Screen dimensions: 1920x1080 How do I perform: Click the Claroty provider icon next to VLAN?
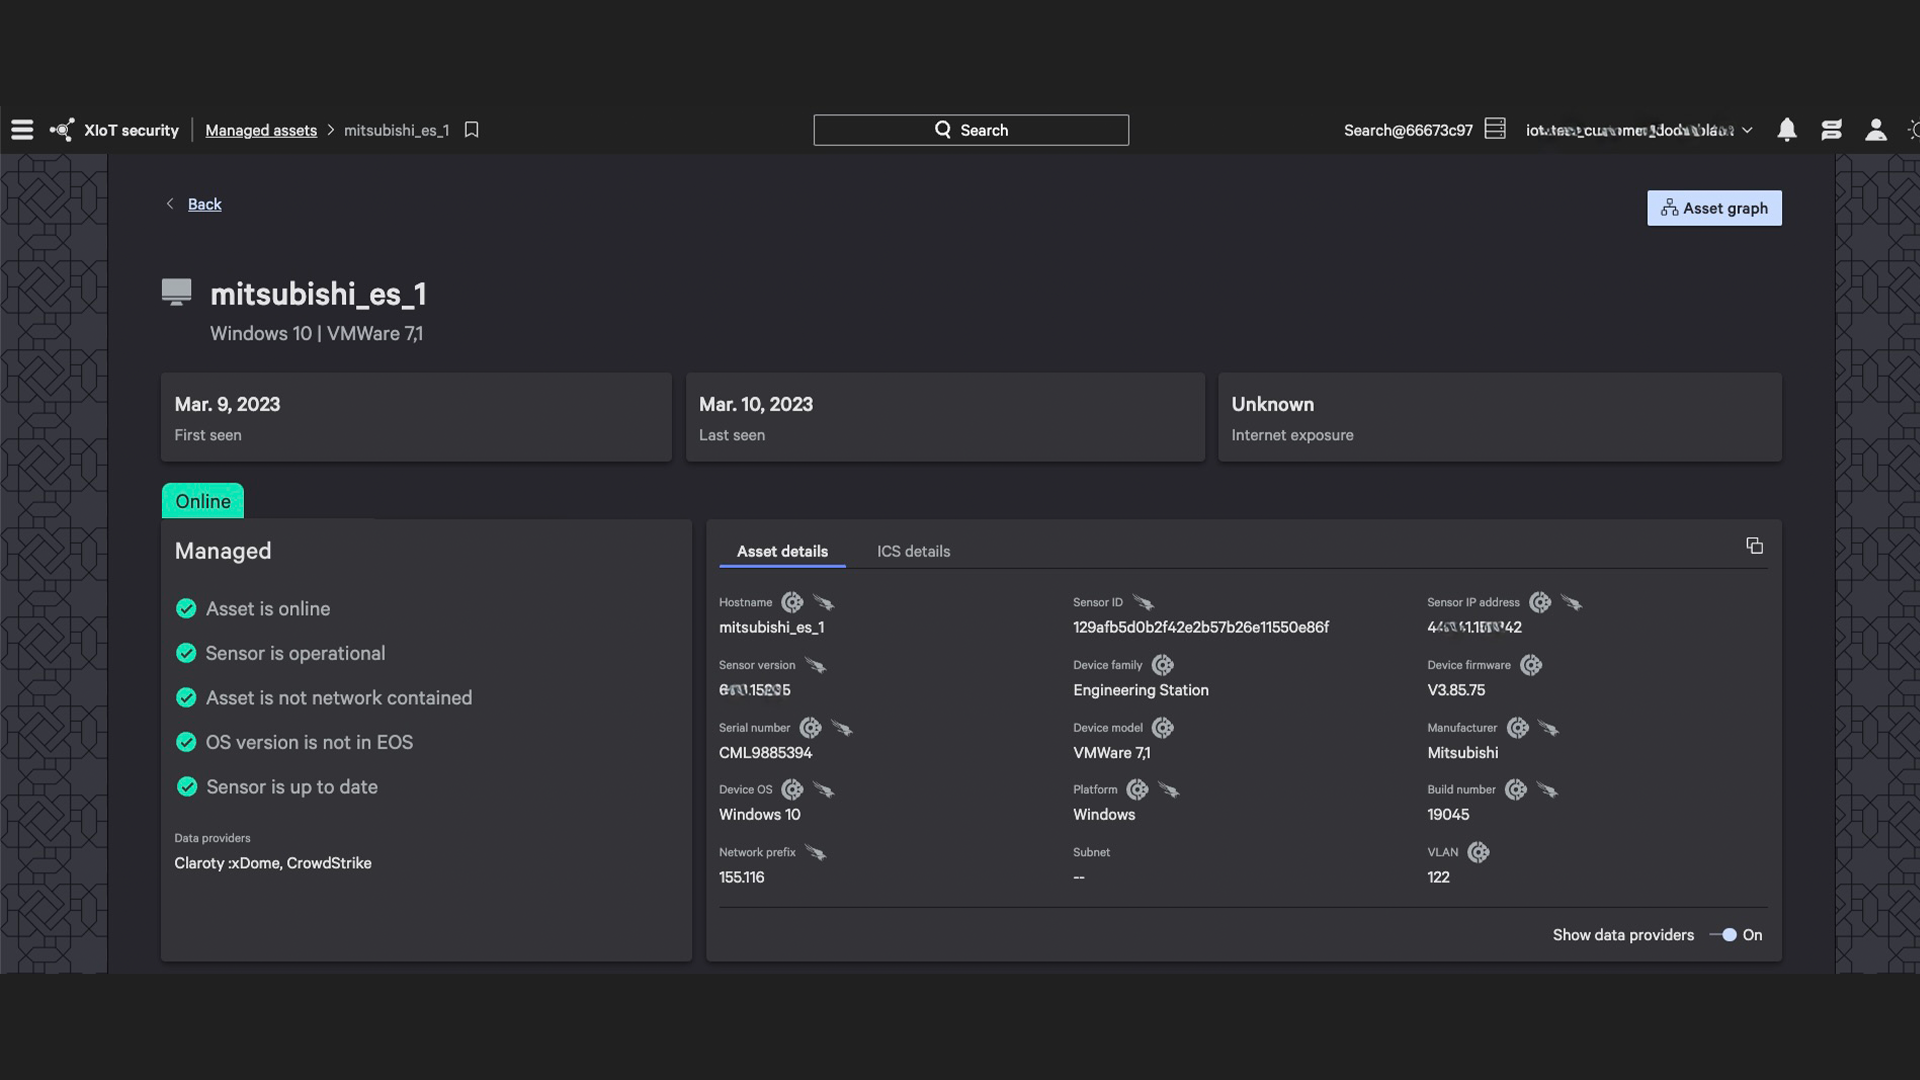[1478, 852]
